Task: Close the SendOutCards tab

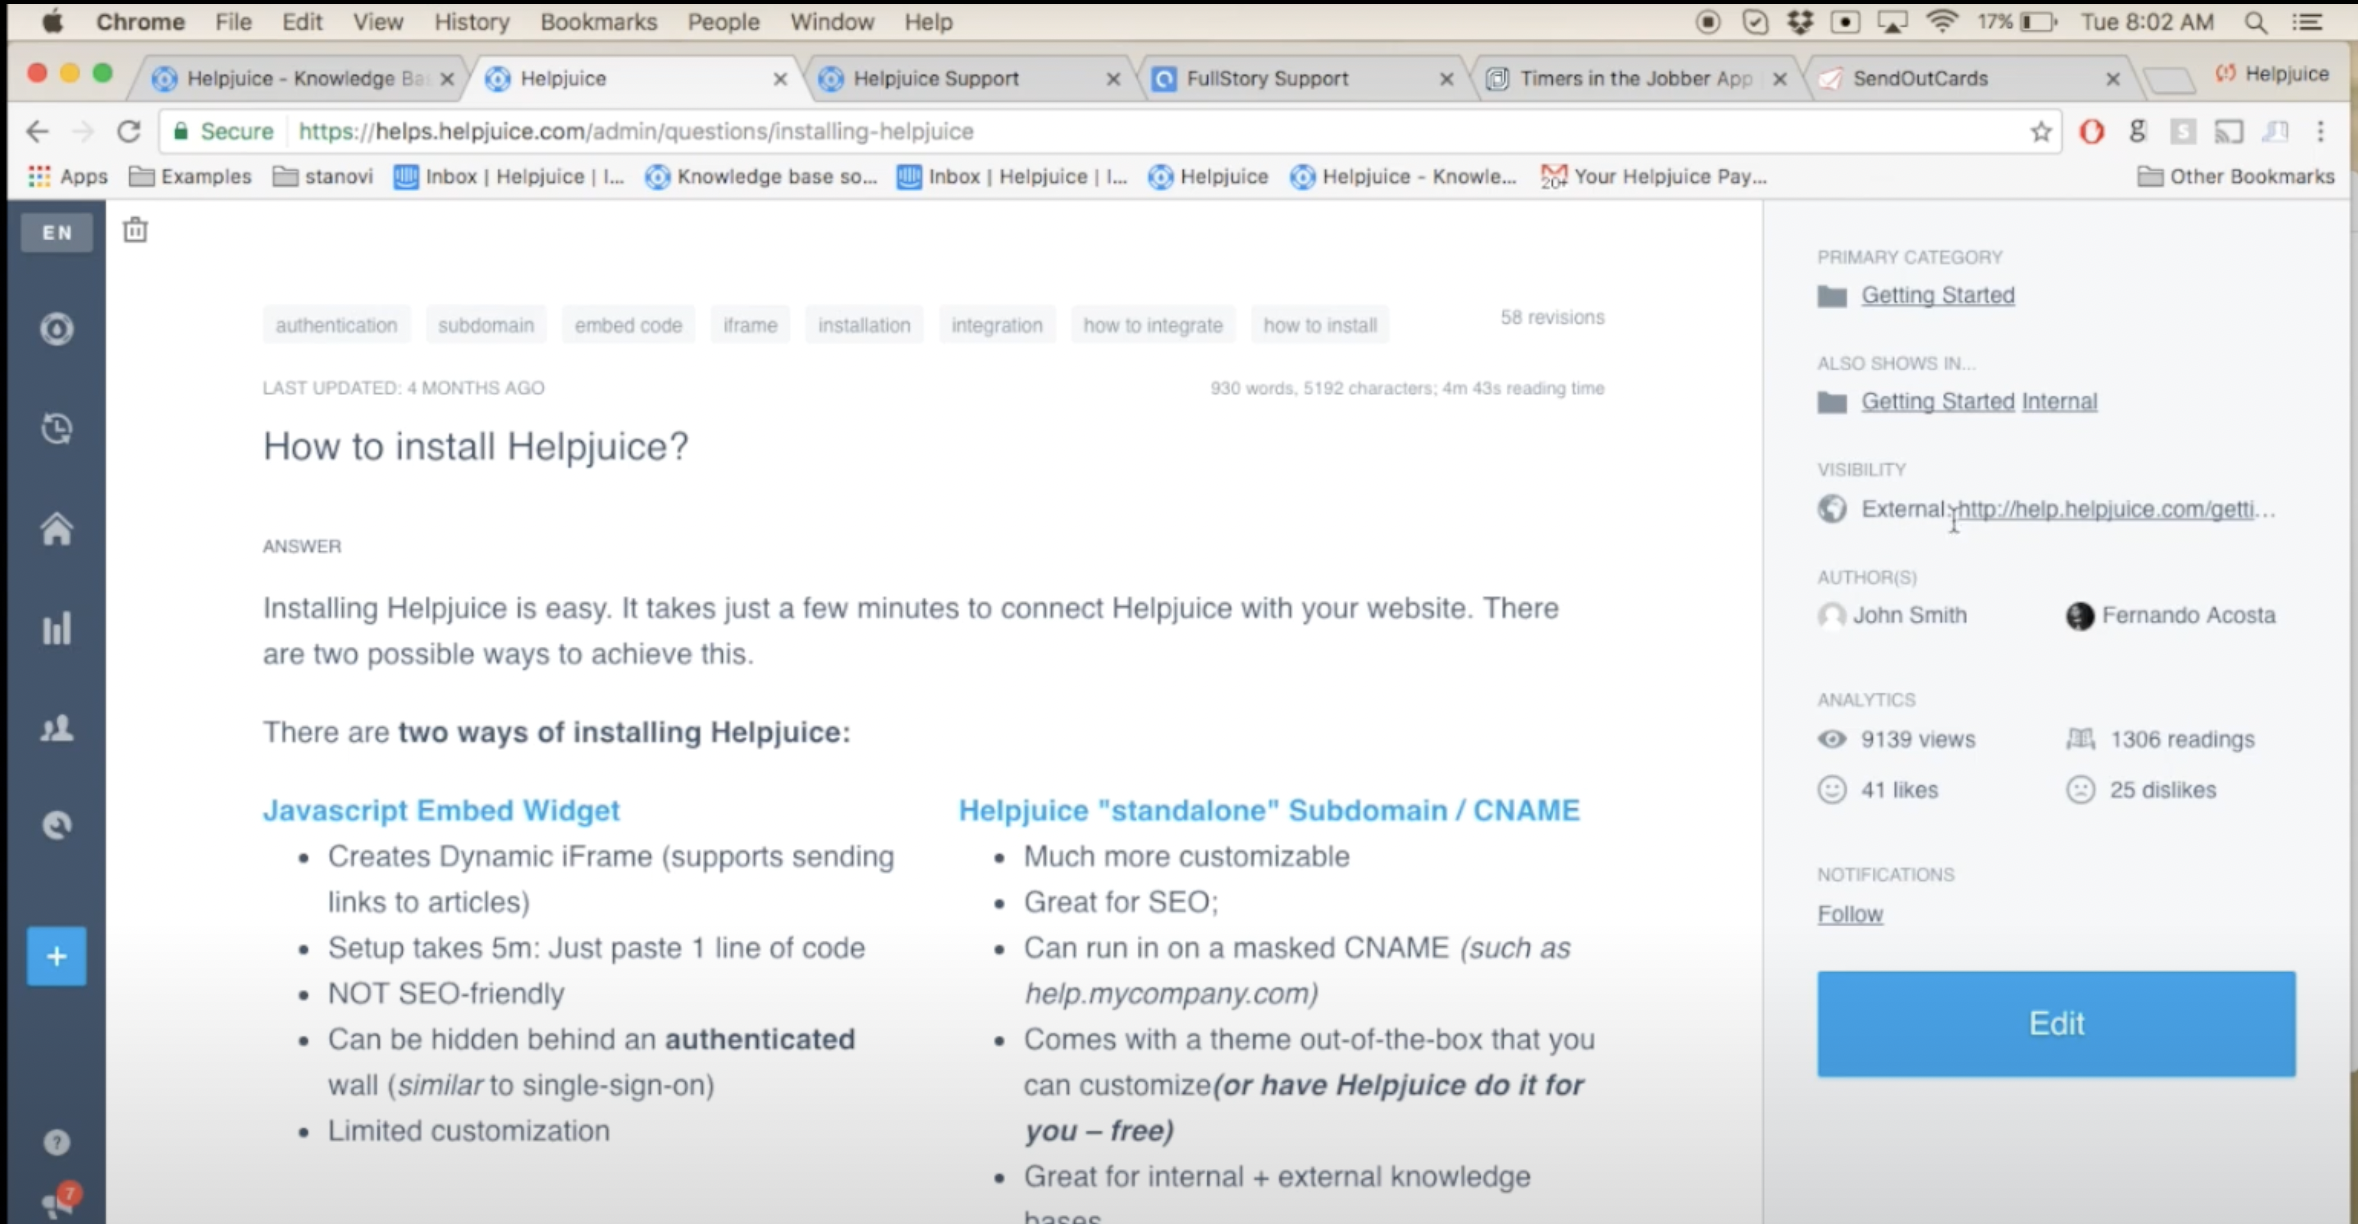Action: [2112, 79]
